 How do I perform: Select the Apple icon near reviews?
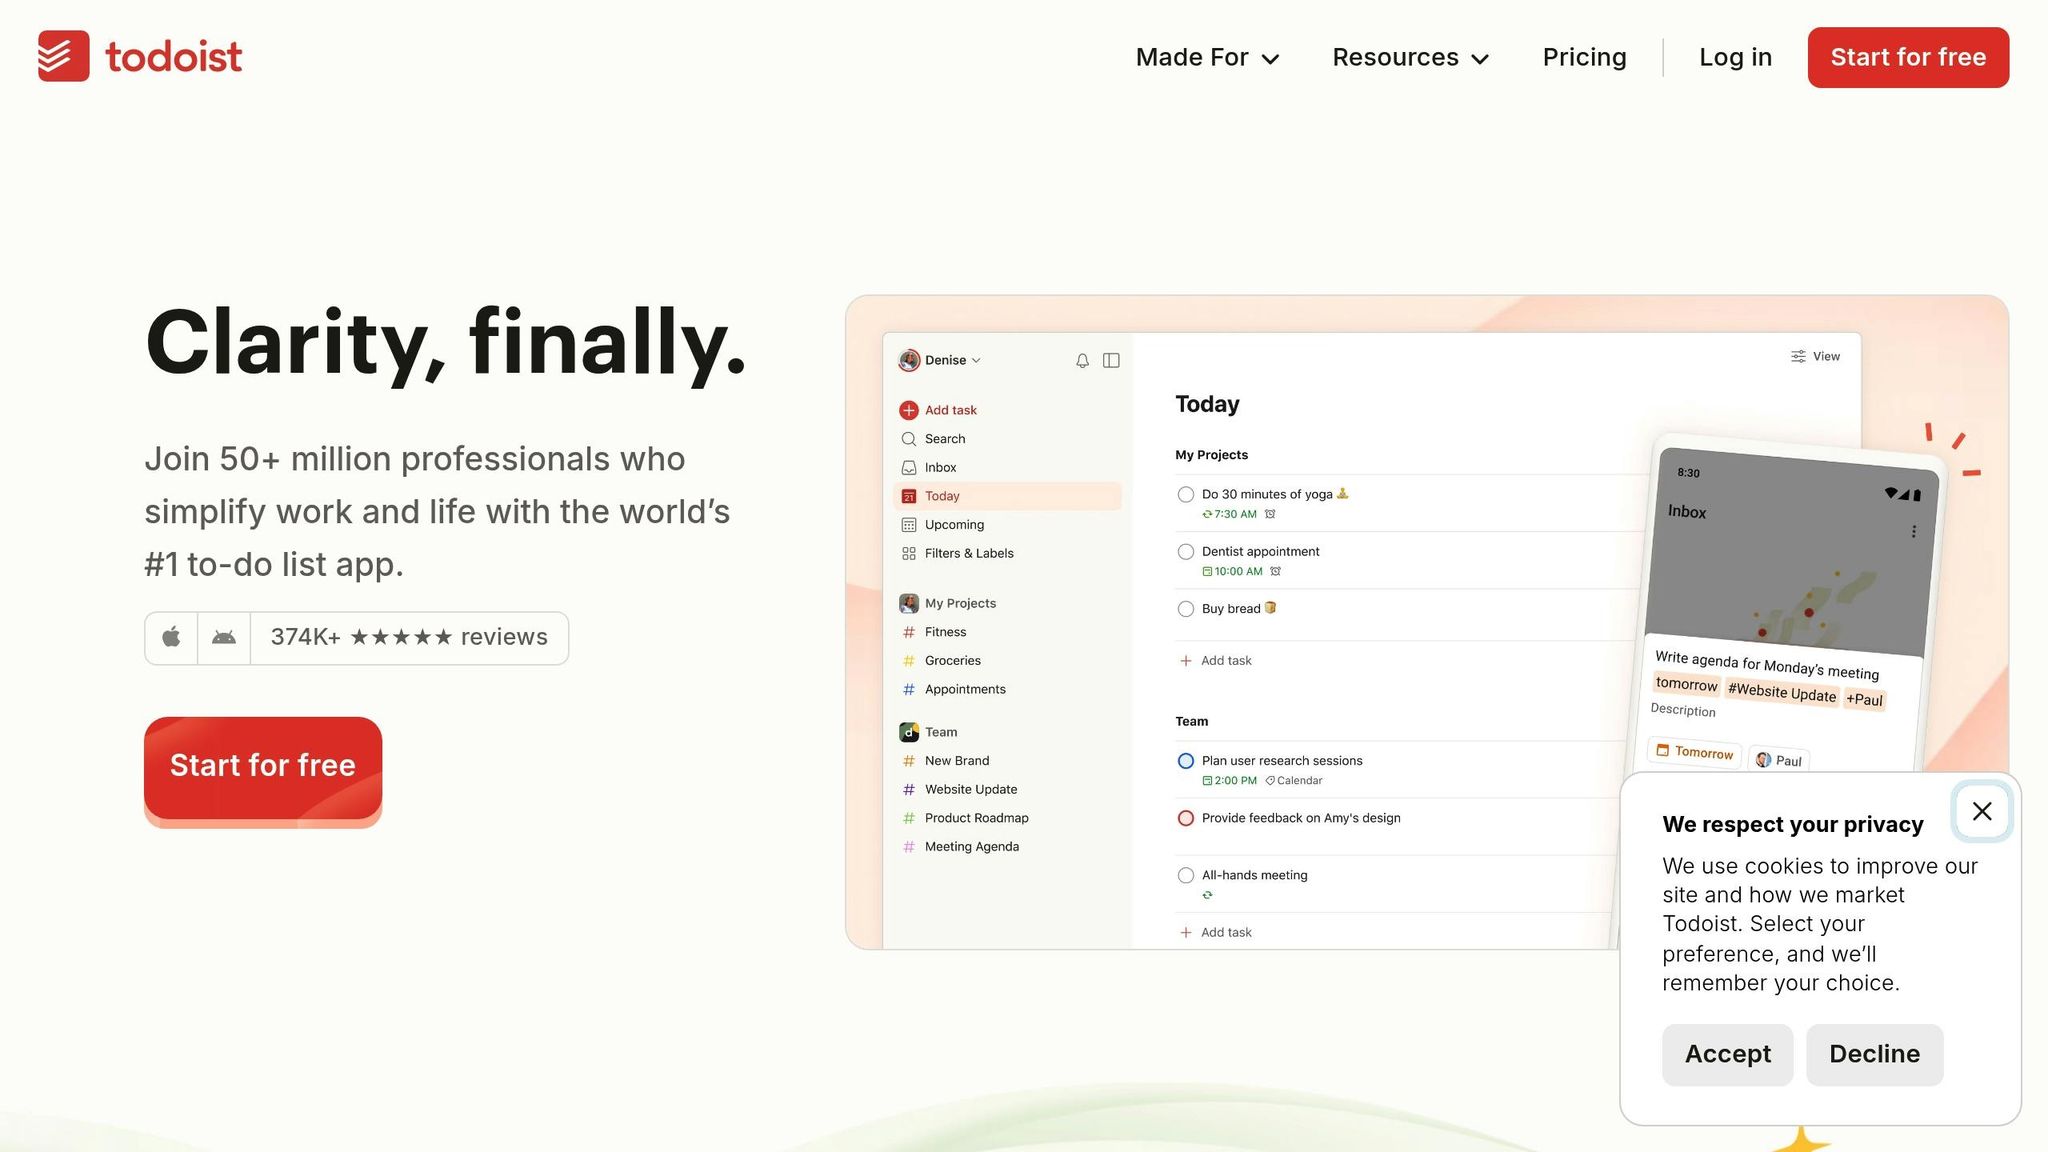tap(171, 637)
